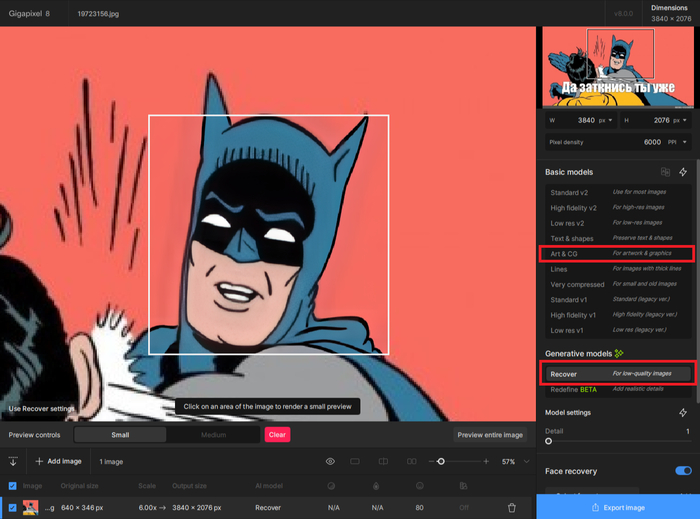This screenshot has height=519, width=700.
Task: Open the Pixel density PPI unit dropdown
Action: (677, 142)
